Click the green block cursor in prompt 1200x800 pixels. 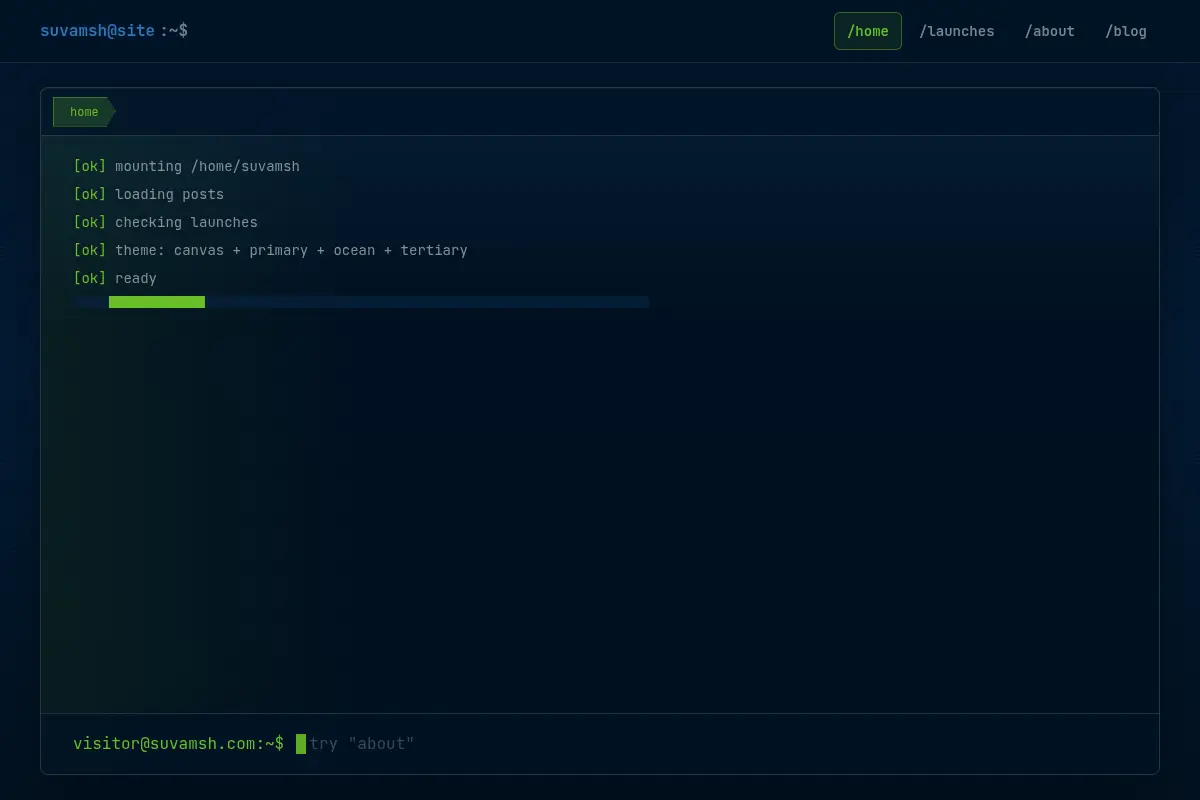point(301,744)
